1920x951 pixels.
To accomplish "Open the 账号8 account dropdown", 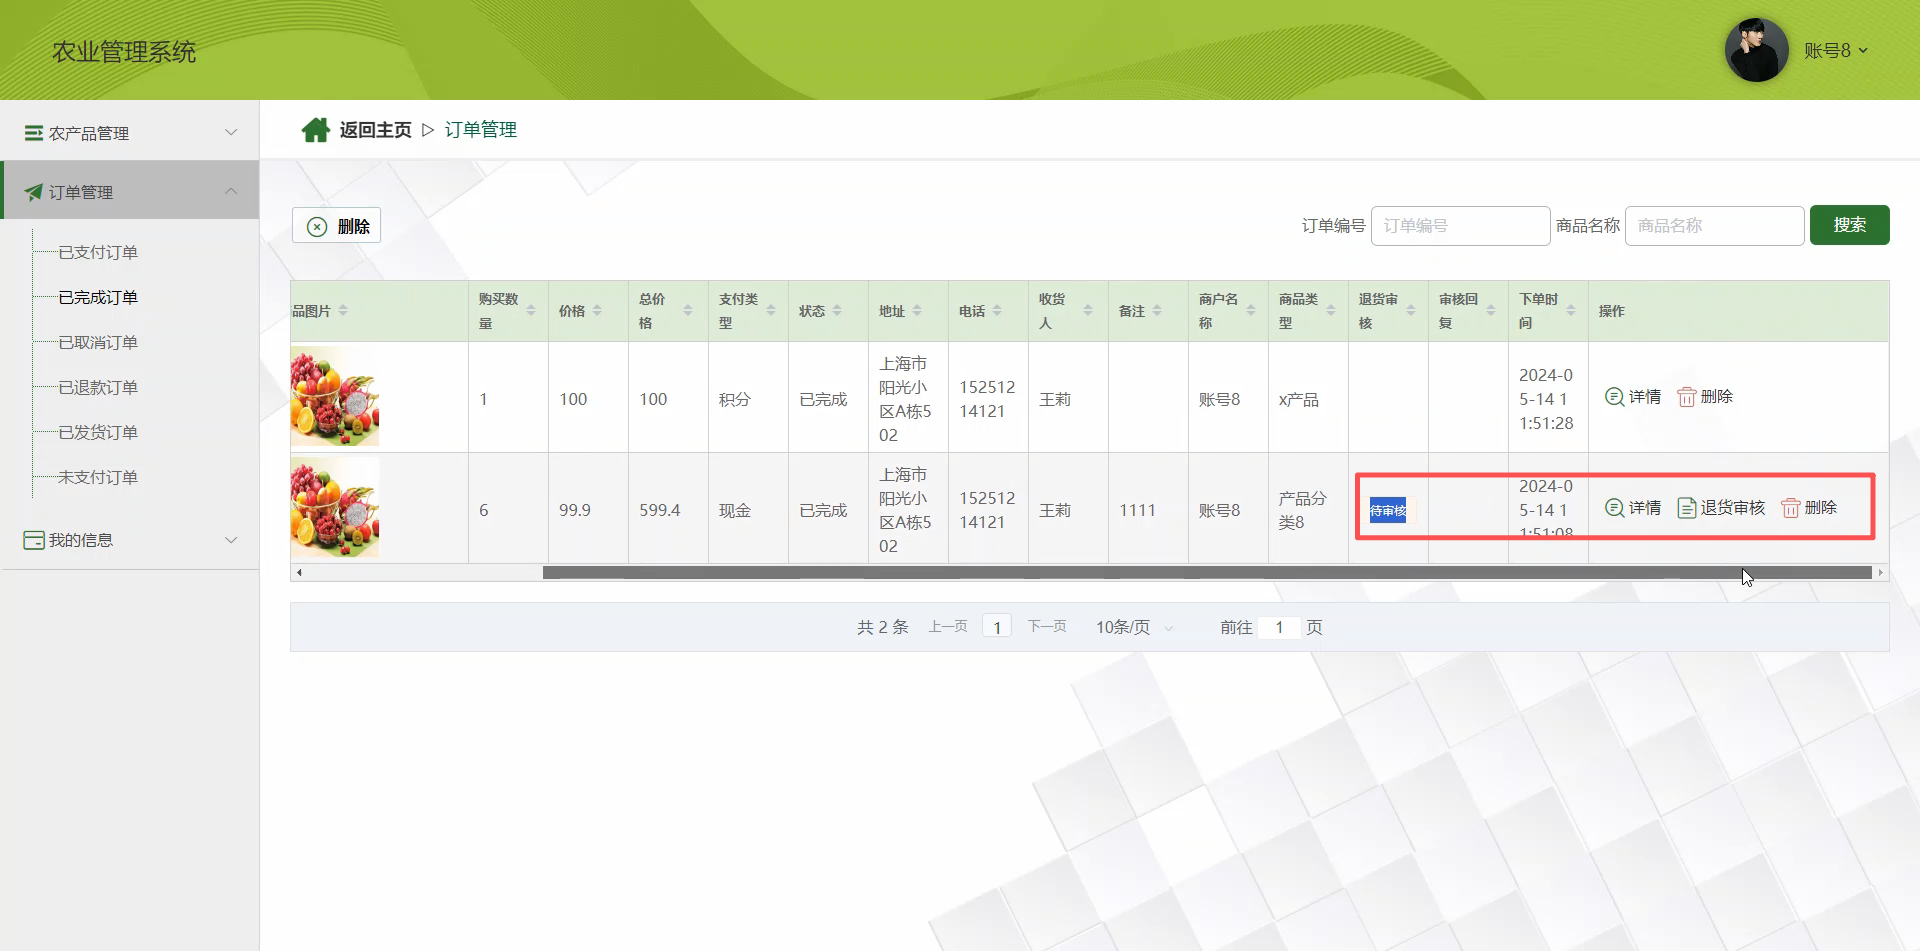I will pyautogui.click(x=1836, y=50).
